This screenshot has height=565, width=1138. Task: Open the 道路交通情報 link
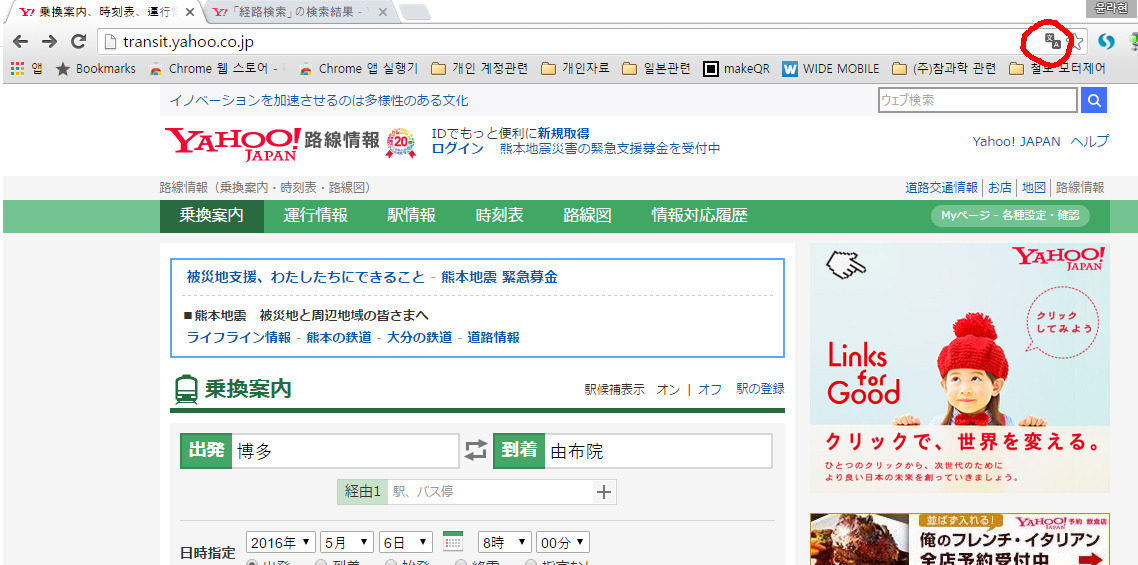[x=941, y=187]
